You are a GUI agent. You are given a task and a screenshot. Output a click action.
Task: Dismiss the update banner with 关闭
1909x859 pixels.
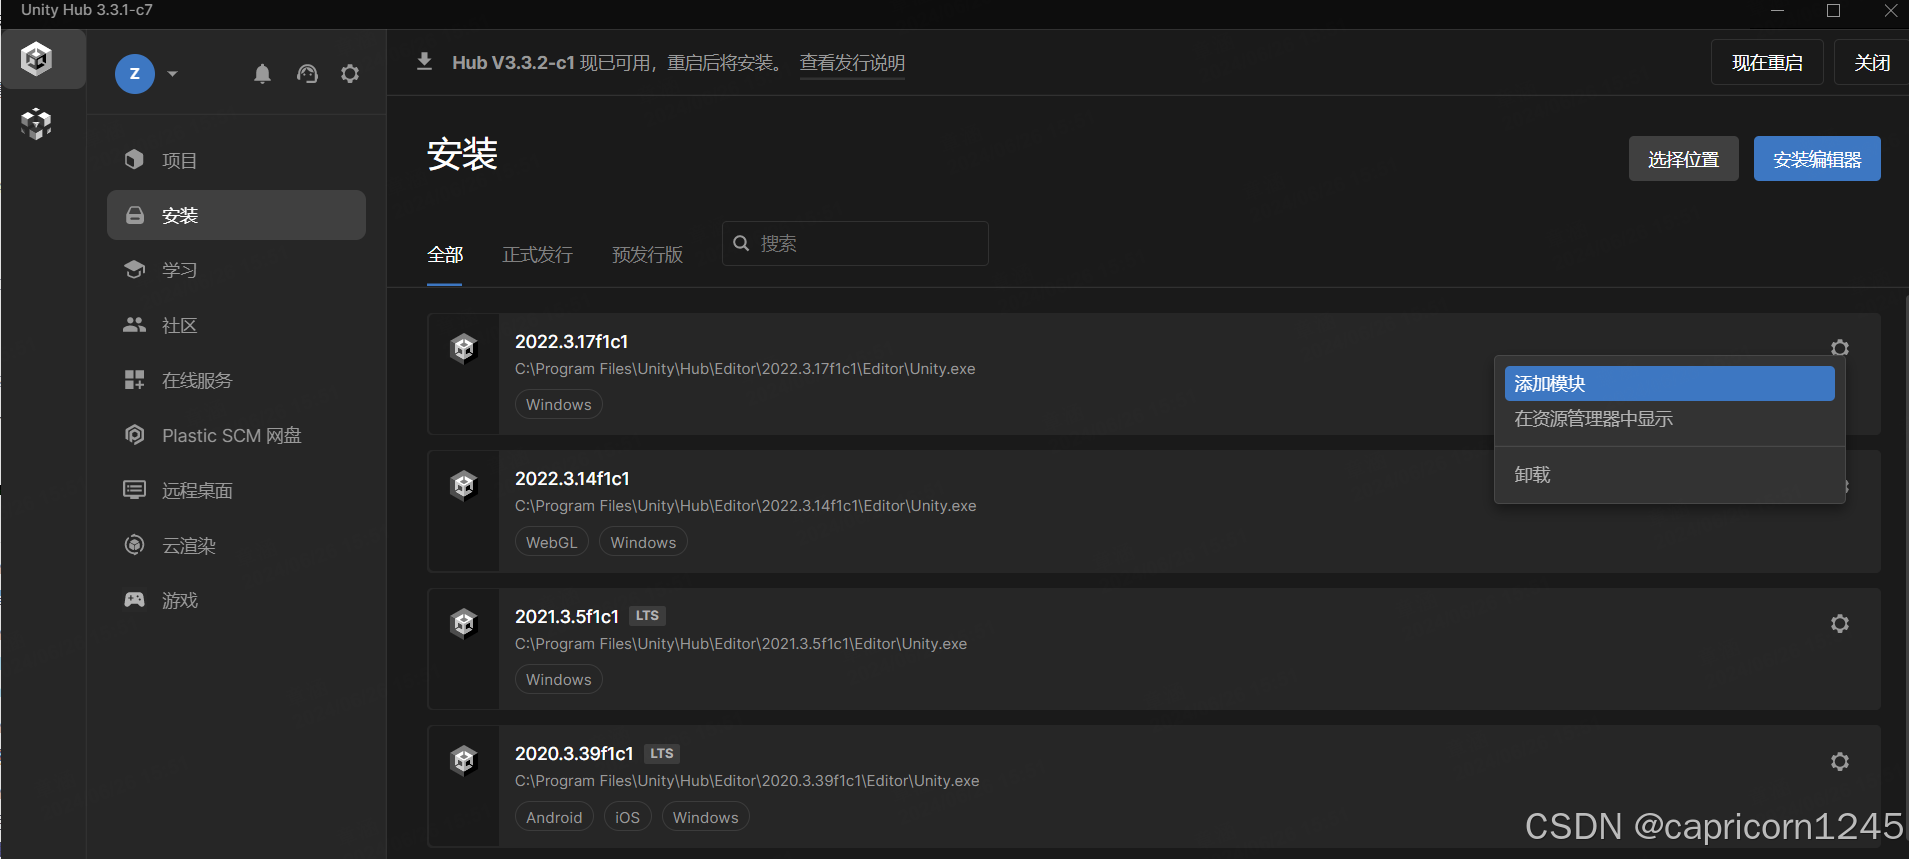[x=1871, y=62]
